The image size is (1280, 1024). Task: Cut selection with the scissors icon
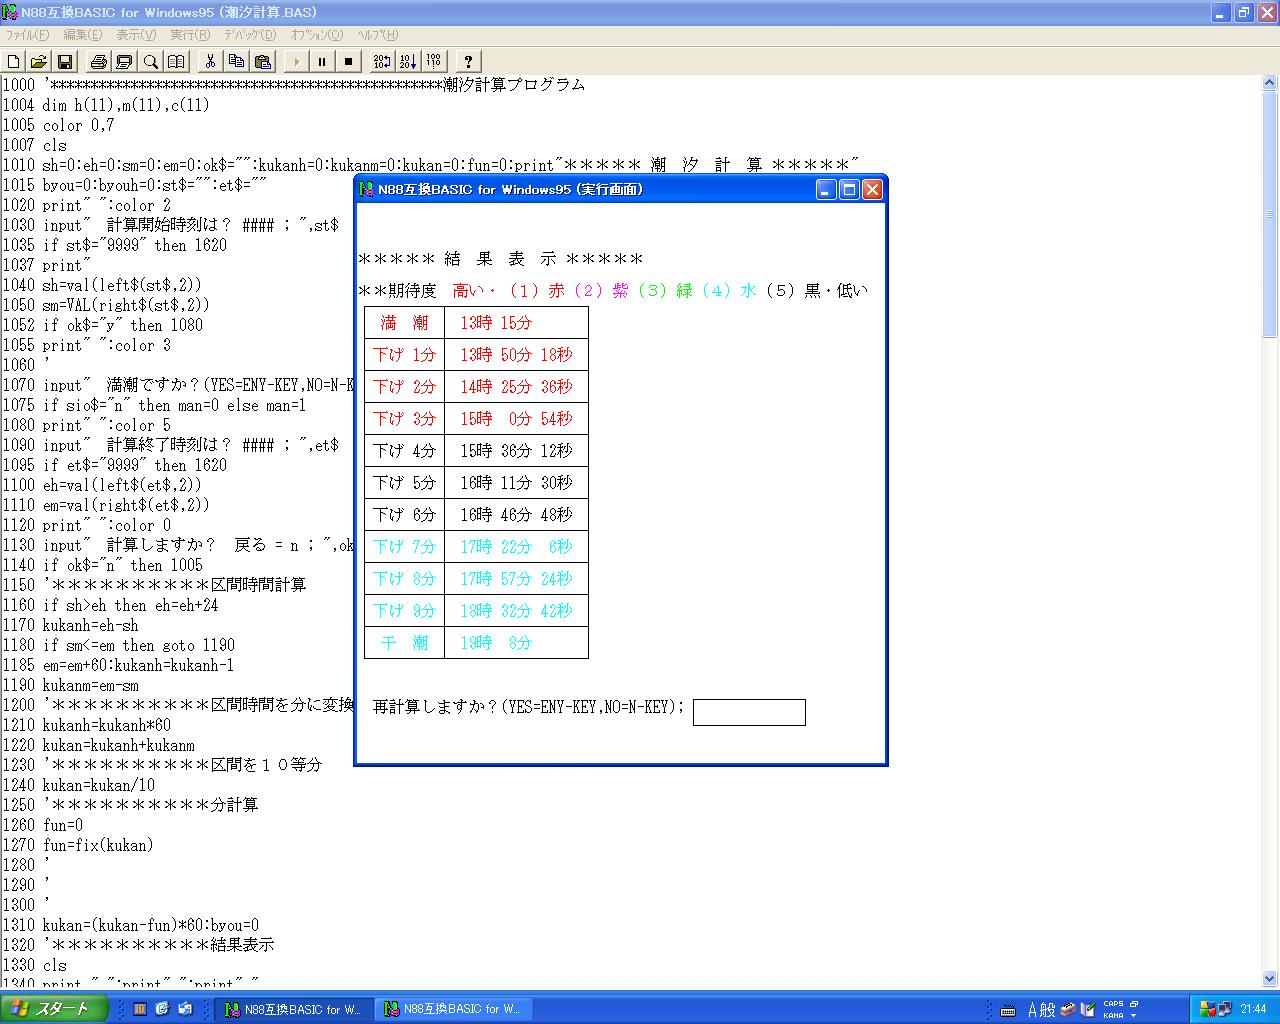click(x=210, y=62)
